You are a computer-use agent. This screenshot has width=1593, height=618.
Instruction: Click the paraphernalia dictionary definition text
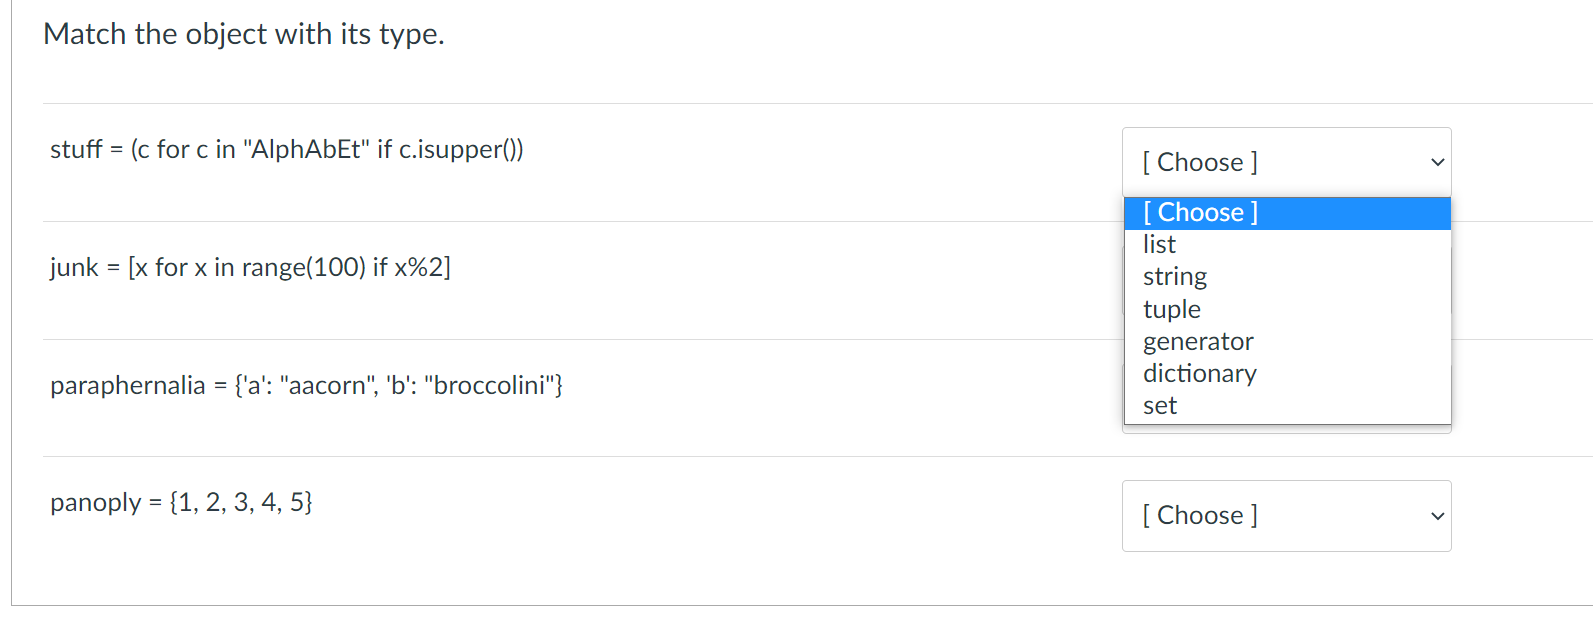(306, 385)
